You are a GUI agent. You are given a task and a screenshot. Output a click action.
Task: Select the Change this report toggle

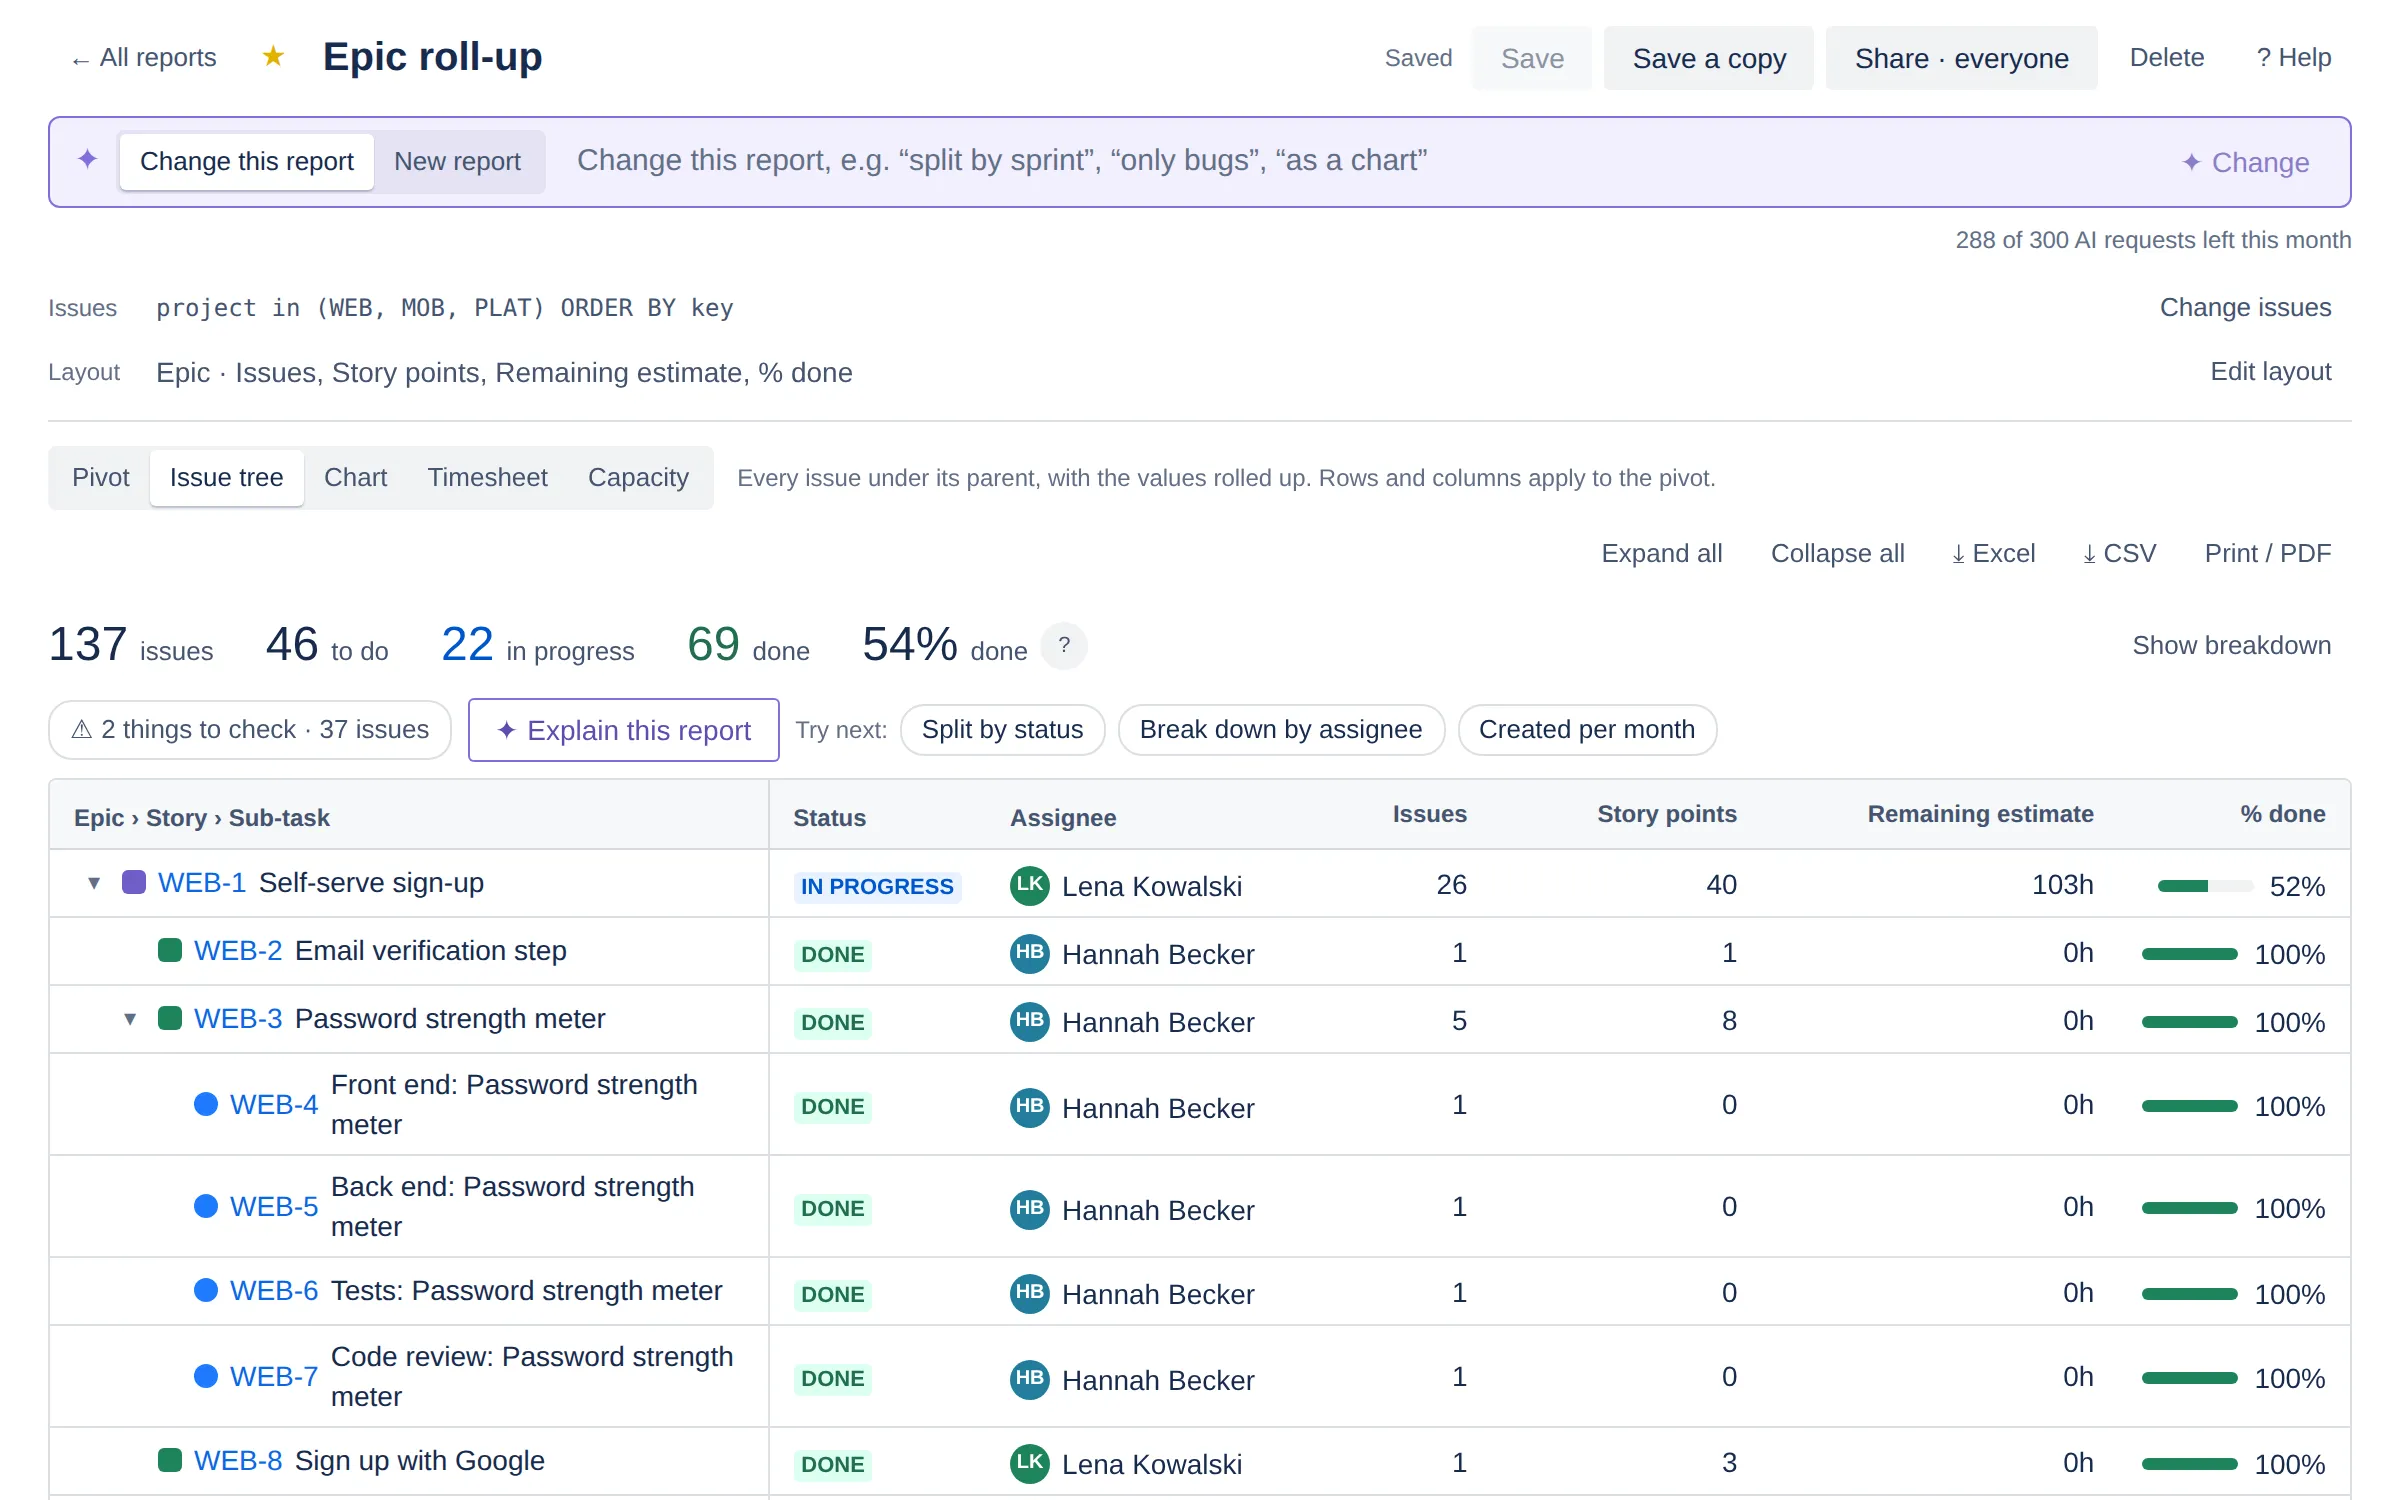click(x=246, y=161)
